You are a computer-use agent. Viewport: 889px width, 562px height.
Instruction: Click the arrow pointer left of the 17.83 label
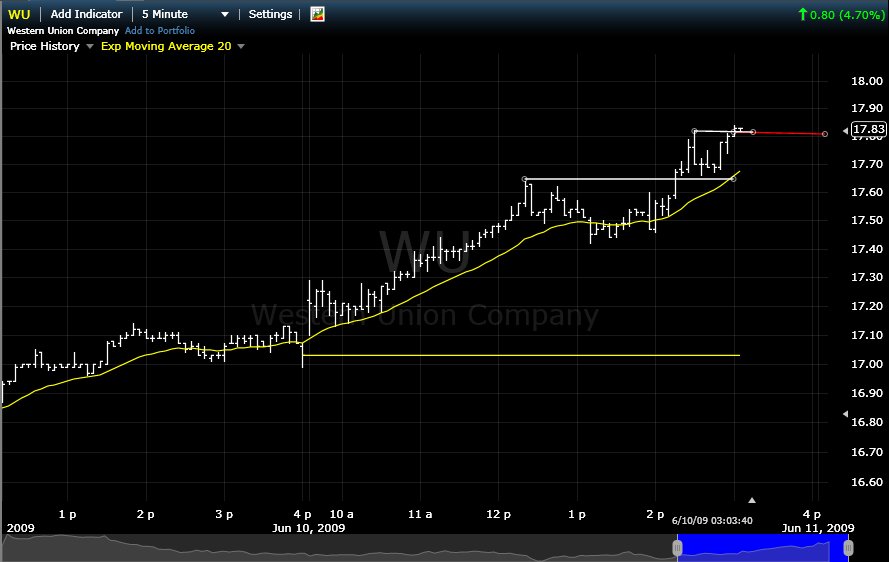[x=845, y=130]
